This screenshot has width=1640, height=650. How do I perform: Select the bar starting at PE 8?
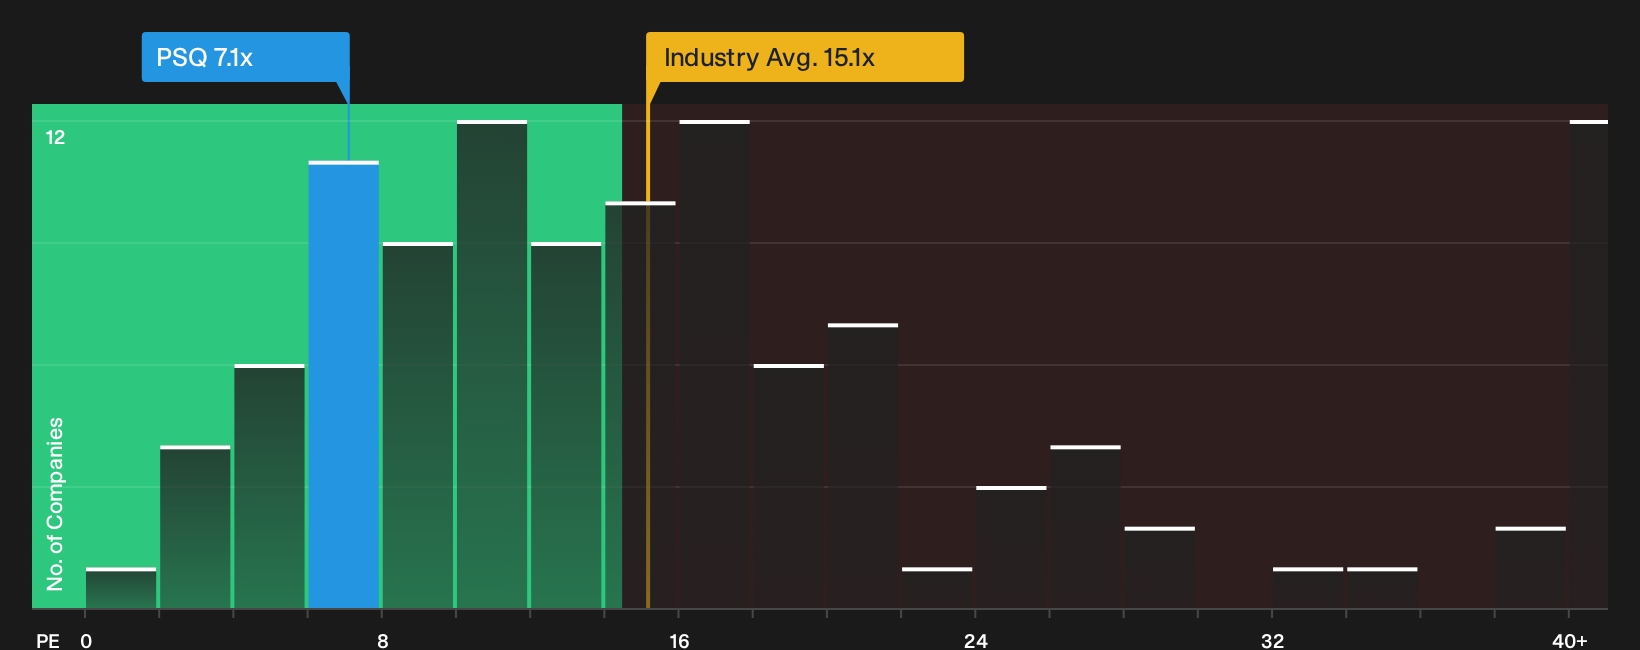[x=418, y=425]
